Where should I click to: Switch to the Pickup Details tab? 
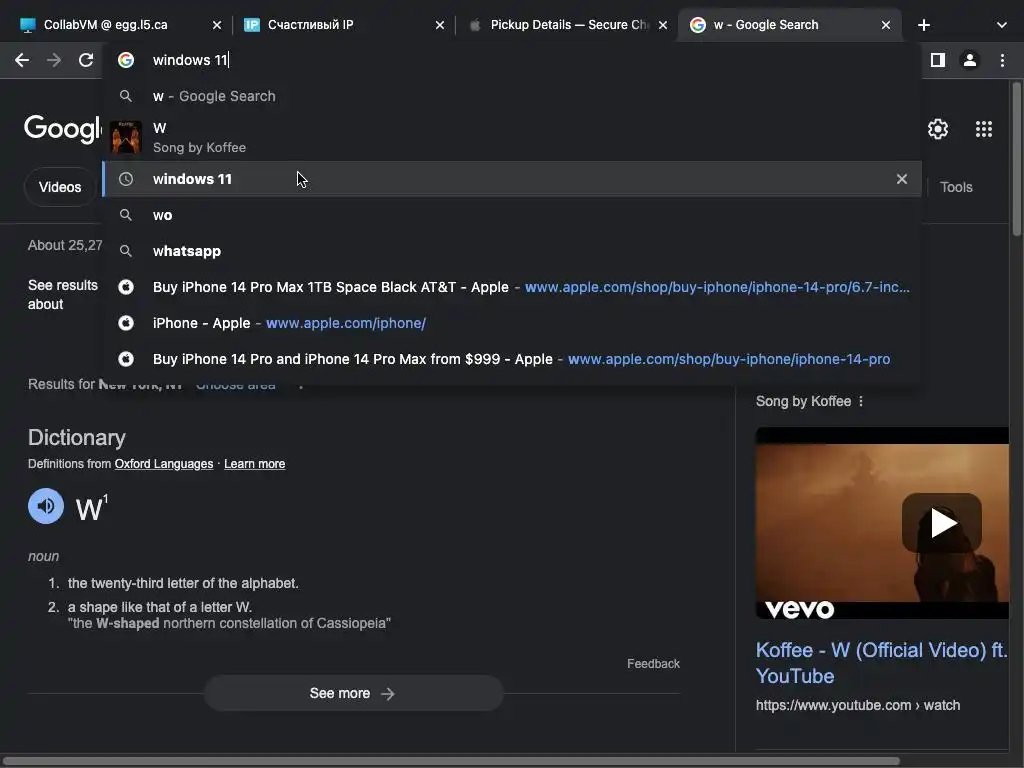568,25
